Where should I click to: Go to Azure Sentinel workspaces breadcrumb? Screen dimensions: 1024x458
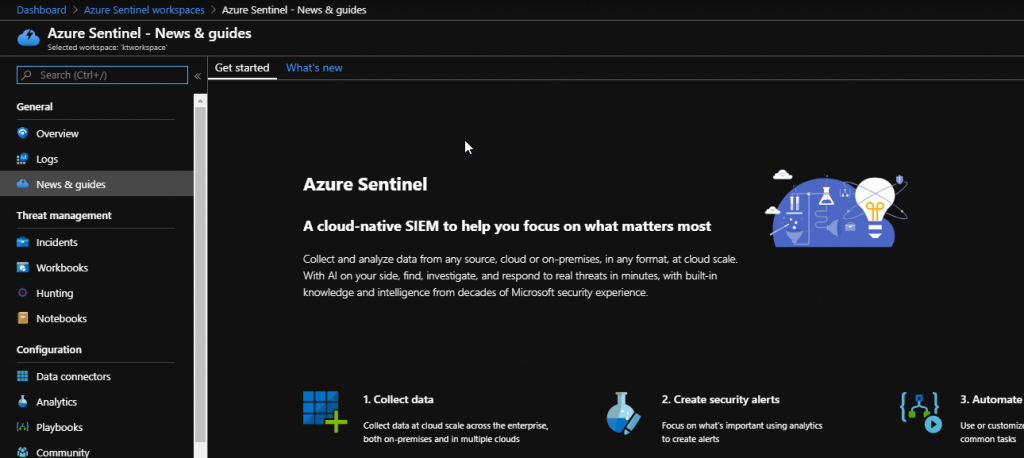150,10
